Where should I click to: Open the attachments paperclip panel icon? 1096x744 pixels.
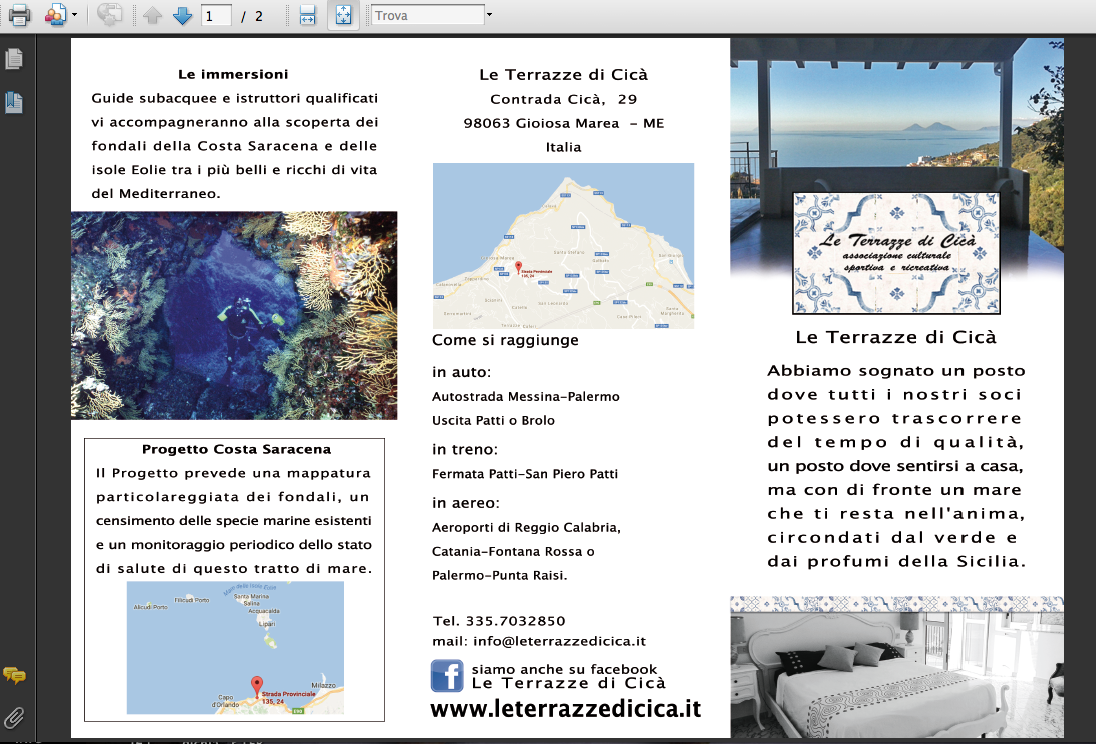[x=14, y=717]
